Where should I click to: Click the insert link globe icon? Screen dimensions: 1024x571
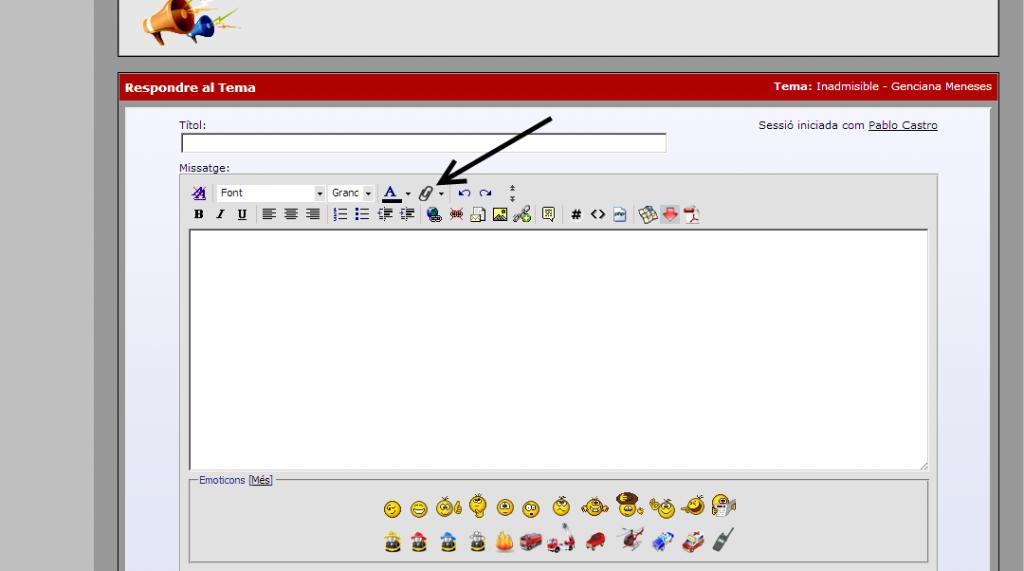434,214
